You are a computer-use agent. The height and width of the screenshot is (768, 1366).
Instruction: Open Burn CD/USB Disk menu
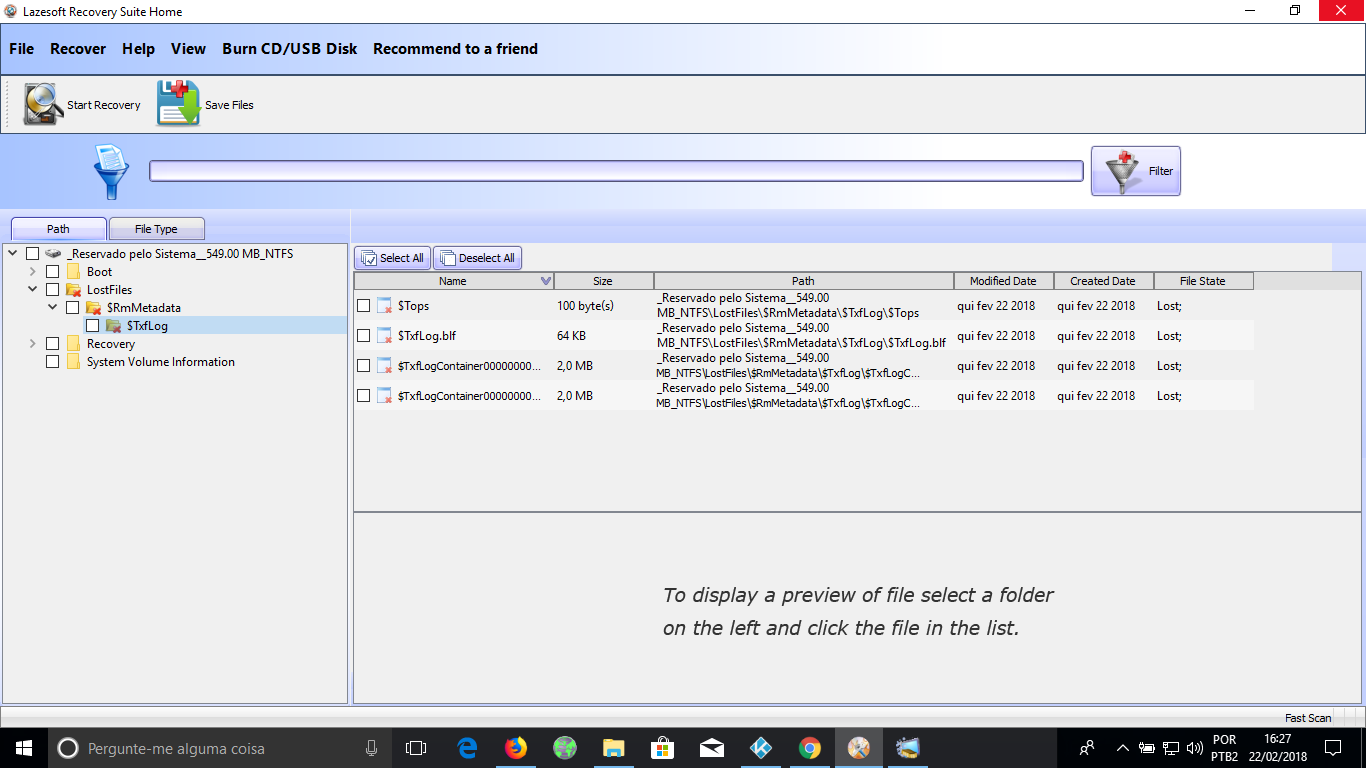[x=289, y=49]
